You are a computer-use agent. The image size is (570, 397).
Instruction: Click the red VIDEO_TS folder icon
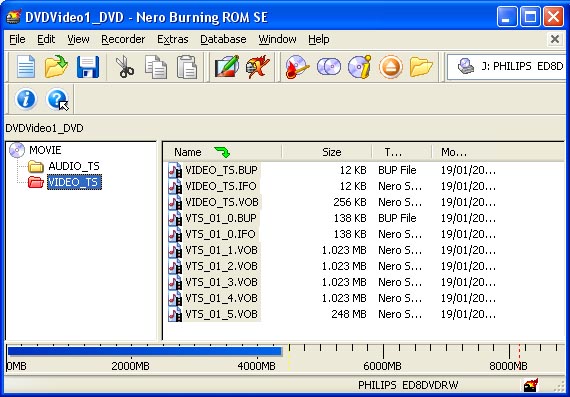(36, 182)
